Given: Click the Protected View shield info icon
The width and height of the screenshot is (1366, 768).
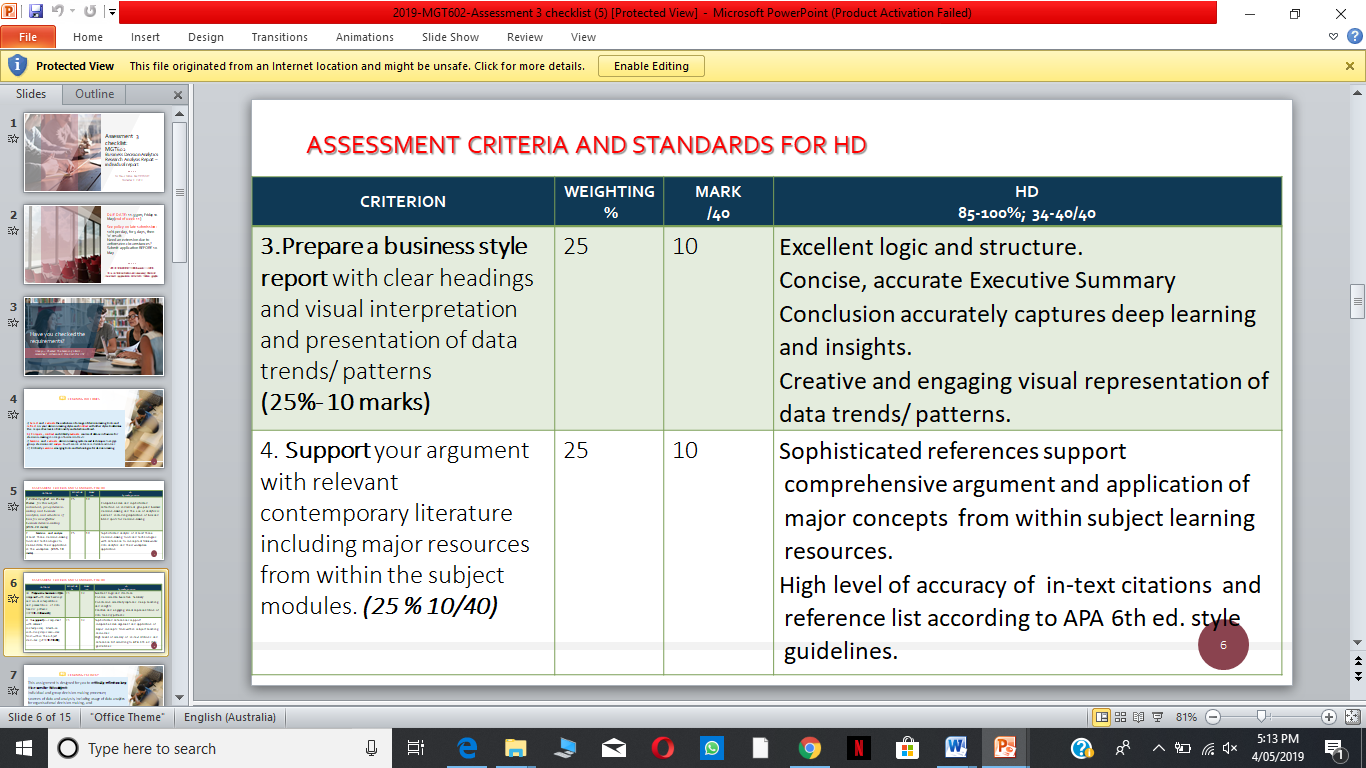Looking at the screenshot, I should pos(17,66).
